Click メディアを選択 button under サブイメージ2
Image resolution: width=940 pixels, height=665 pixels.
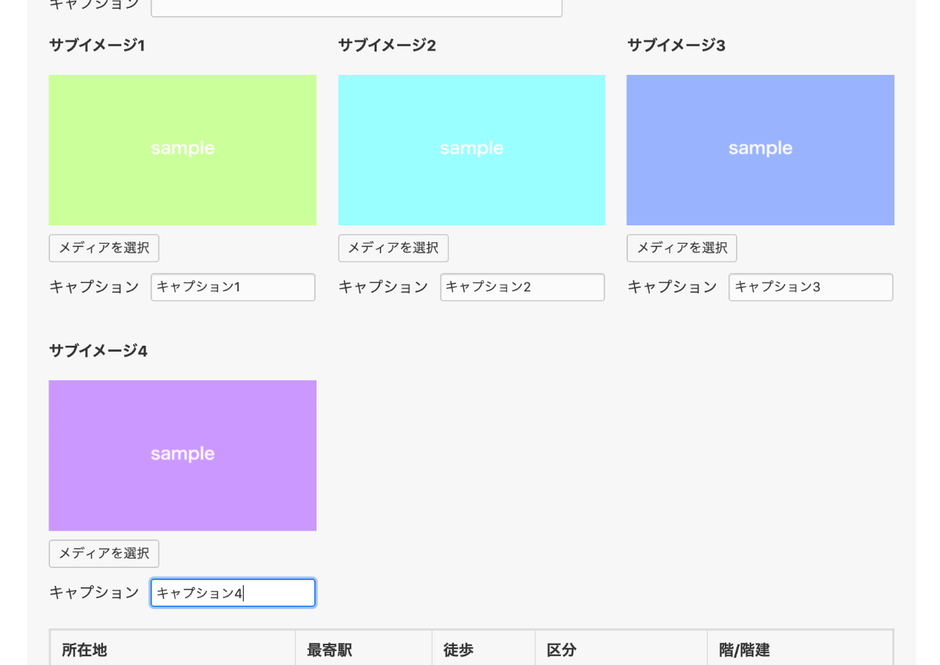click(x=393, y=247)
